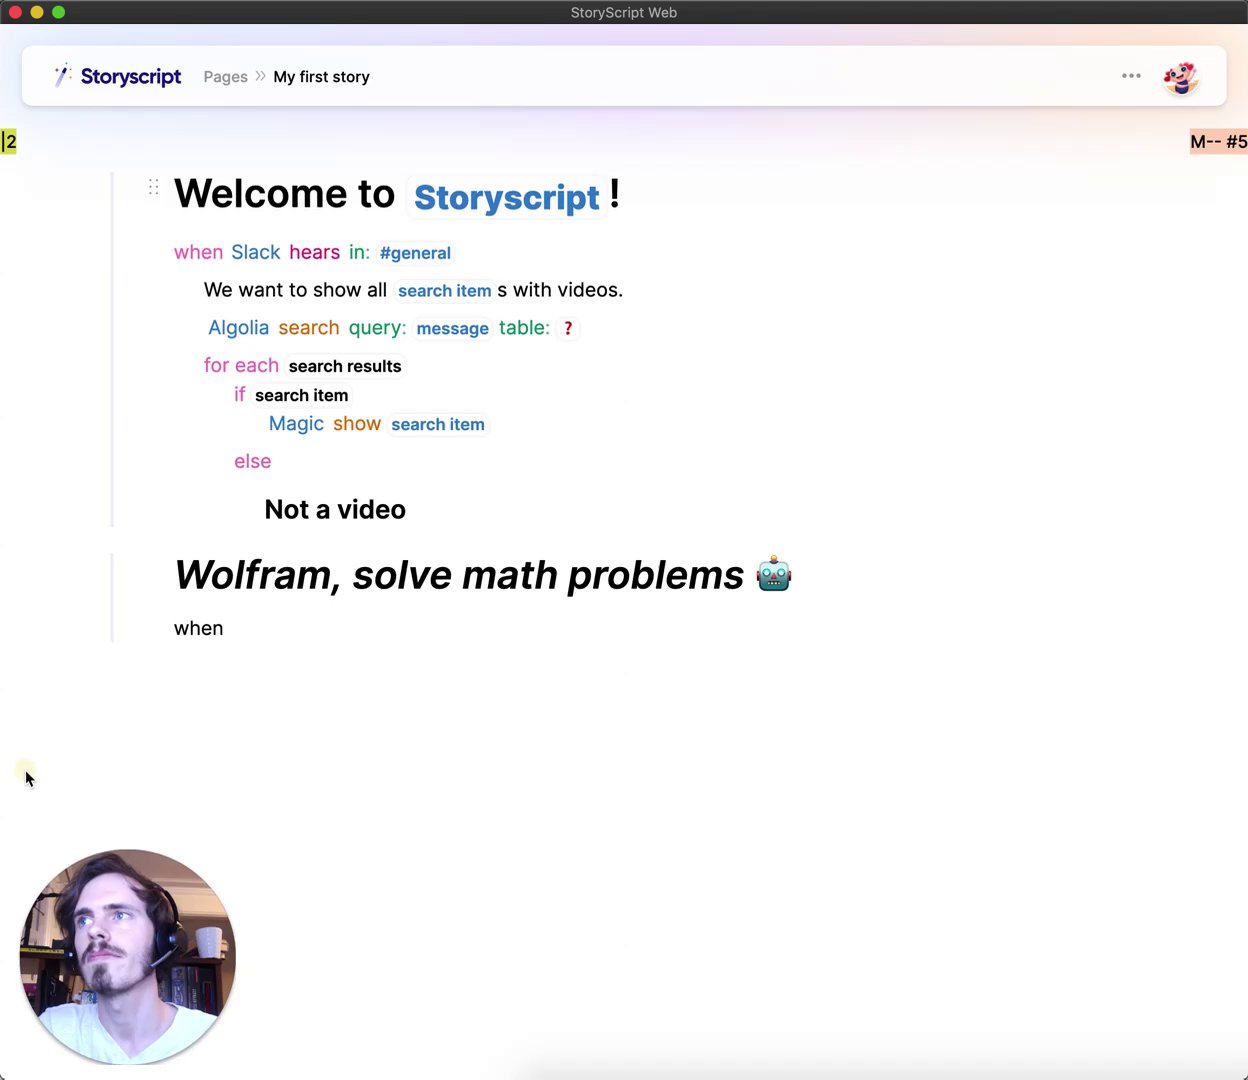Grab the drag handle beside Welcome heading
The image size is (1248, 1080).
[x=153, y=187]
